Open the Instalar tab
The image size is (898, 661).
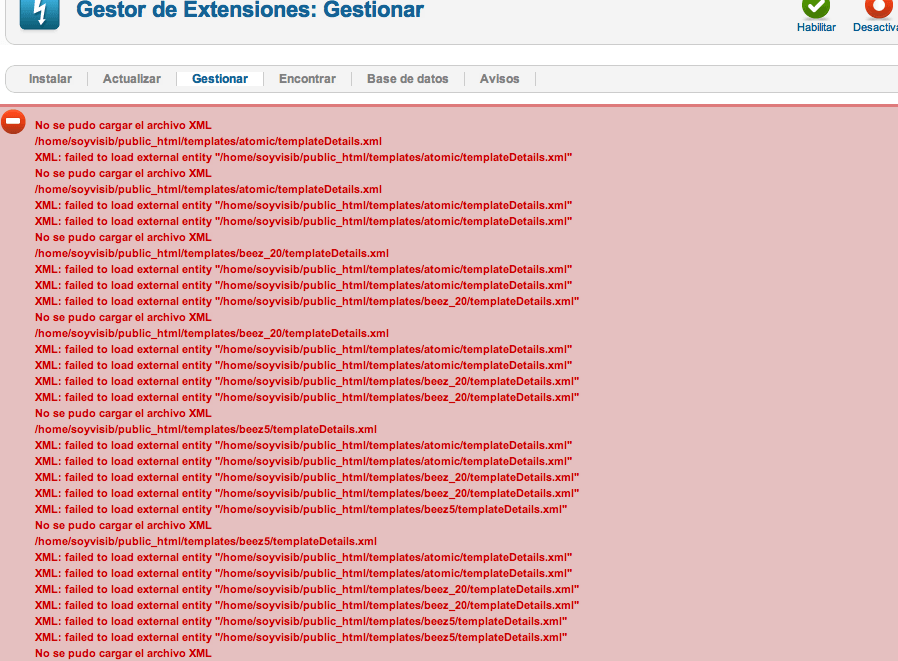coord(50,79)
